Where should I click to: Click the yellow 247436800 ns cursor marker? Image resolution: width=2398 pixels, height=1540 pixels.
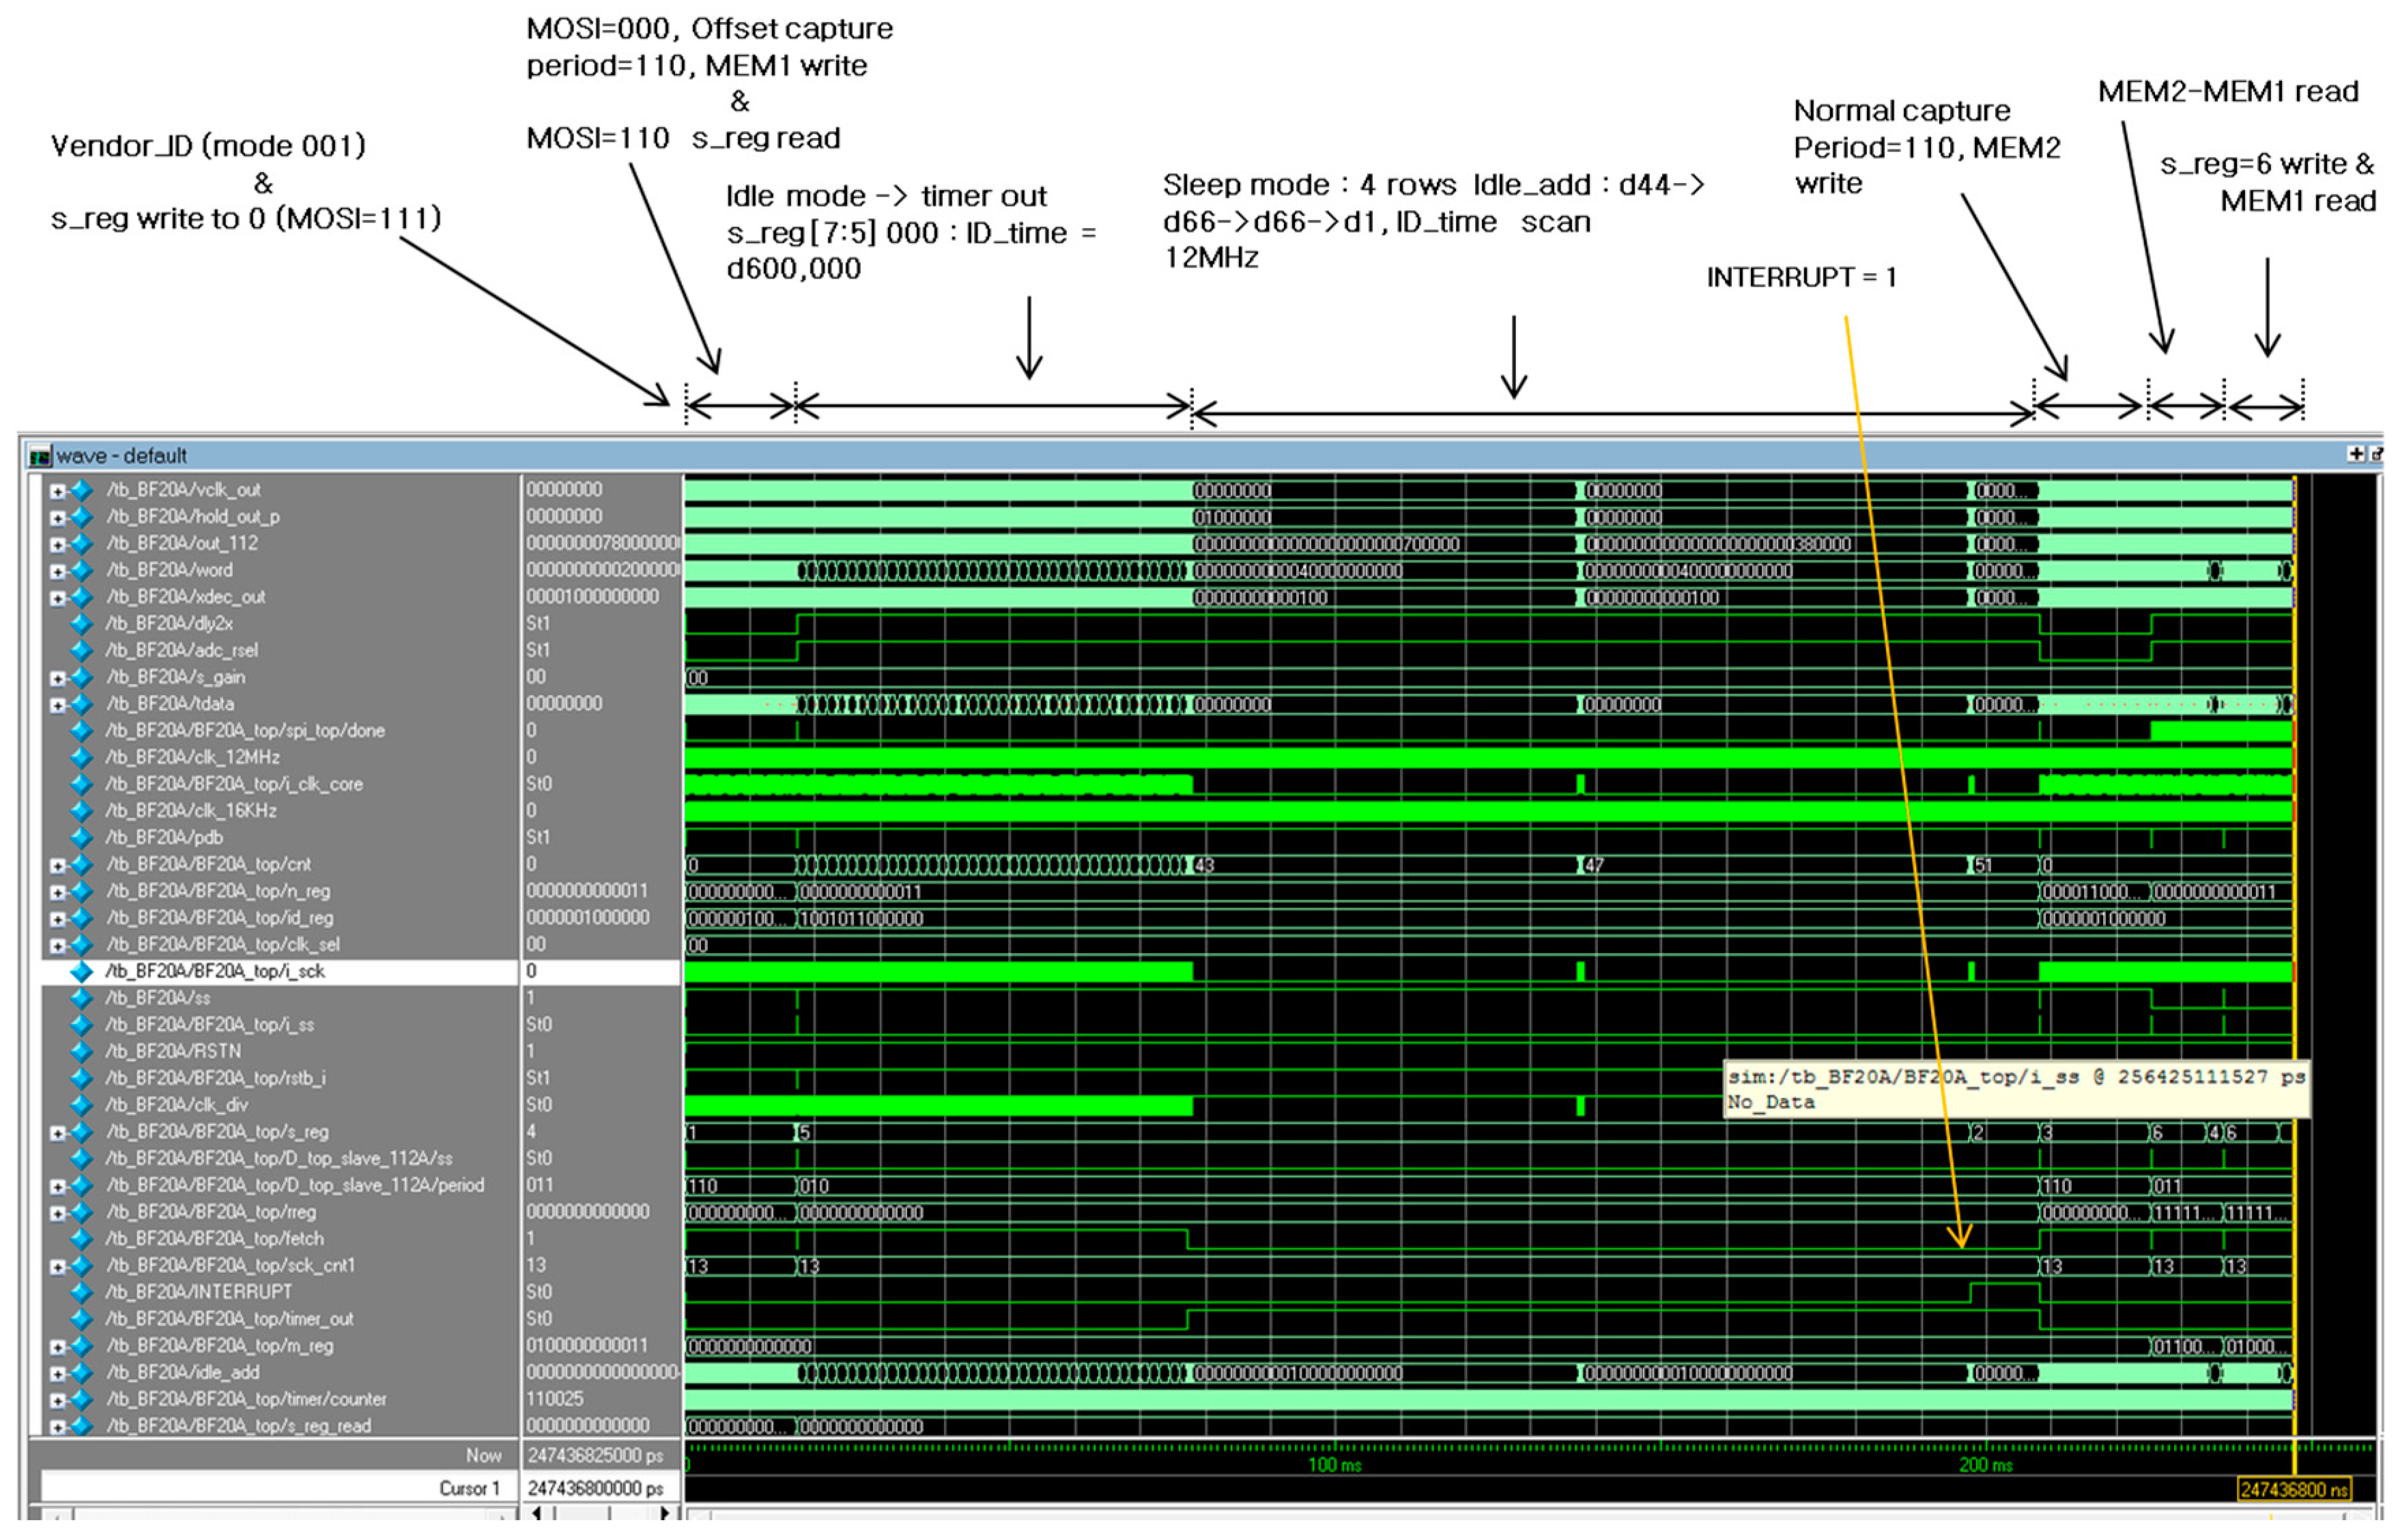2293,1490
